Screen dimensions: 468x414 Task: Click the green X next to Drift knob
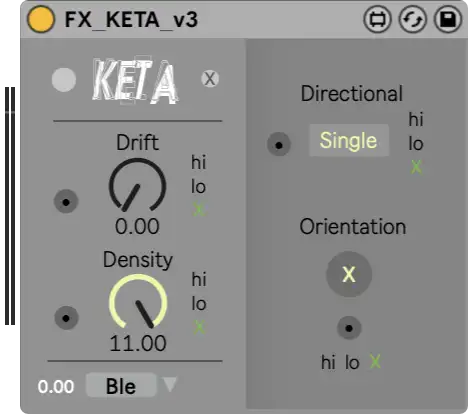(x=199, y=210)
